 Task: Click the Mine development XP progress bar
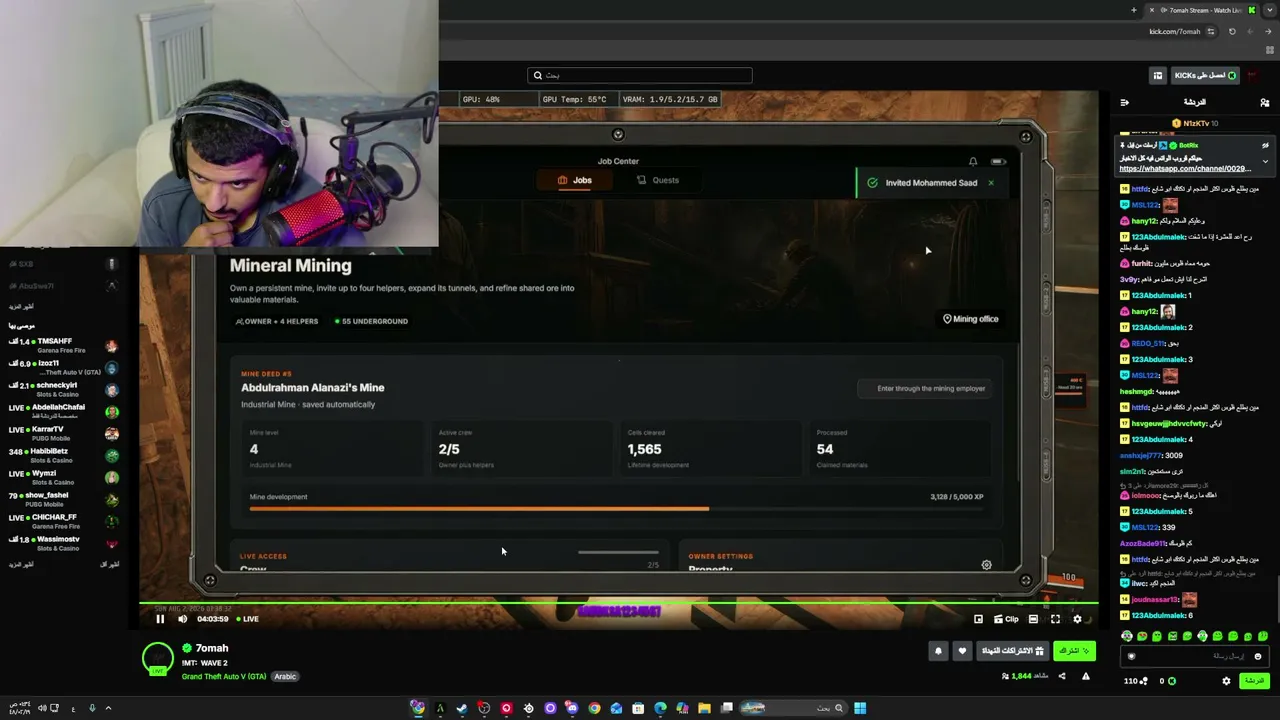point(617,509)
